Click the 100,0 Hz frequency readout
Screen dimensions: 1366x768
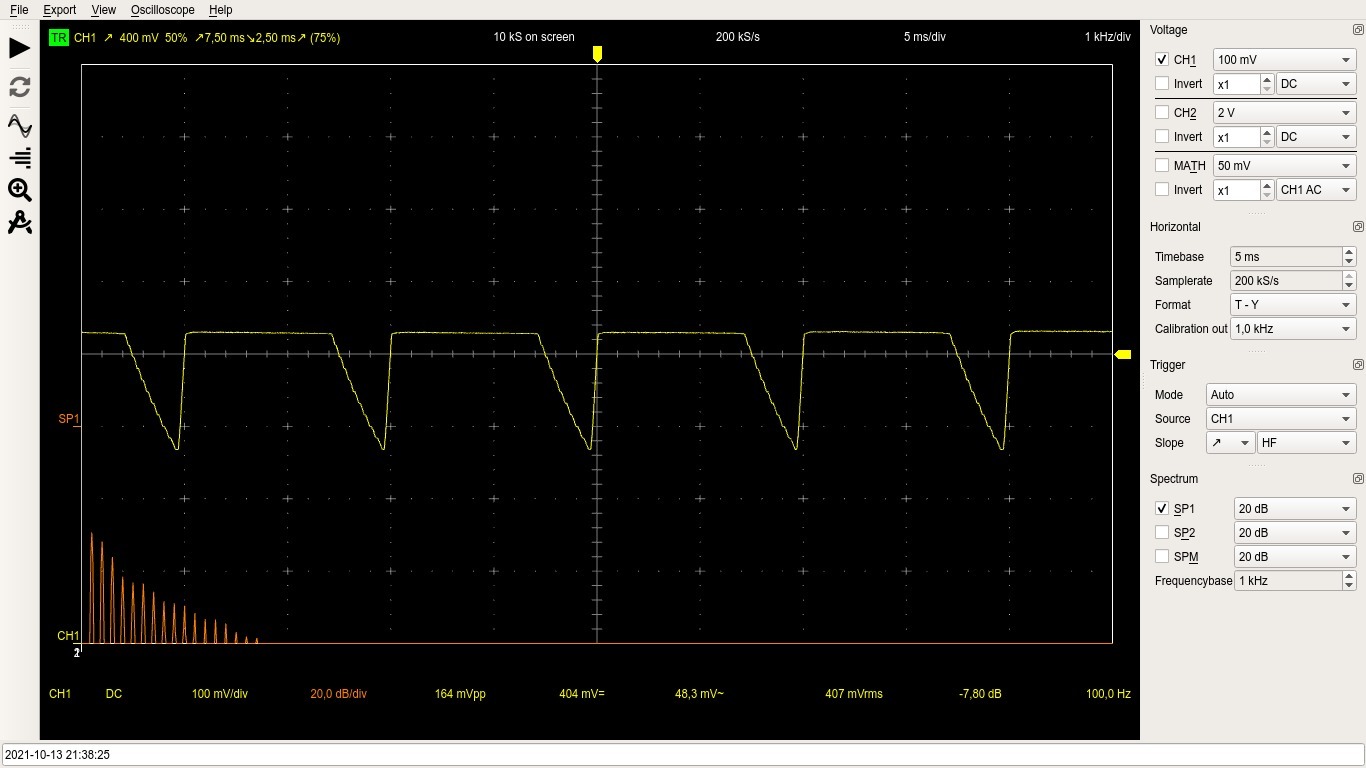1108,694
